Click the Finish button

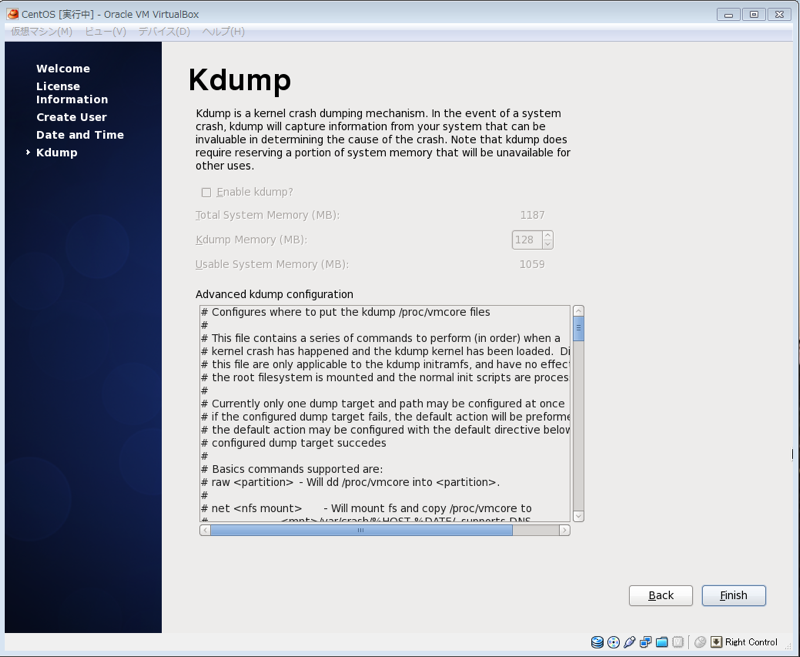tap(734, 595)
